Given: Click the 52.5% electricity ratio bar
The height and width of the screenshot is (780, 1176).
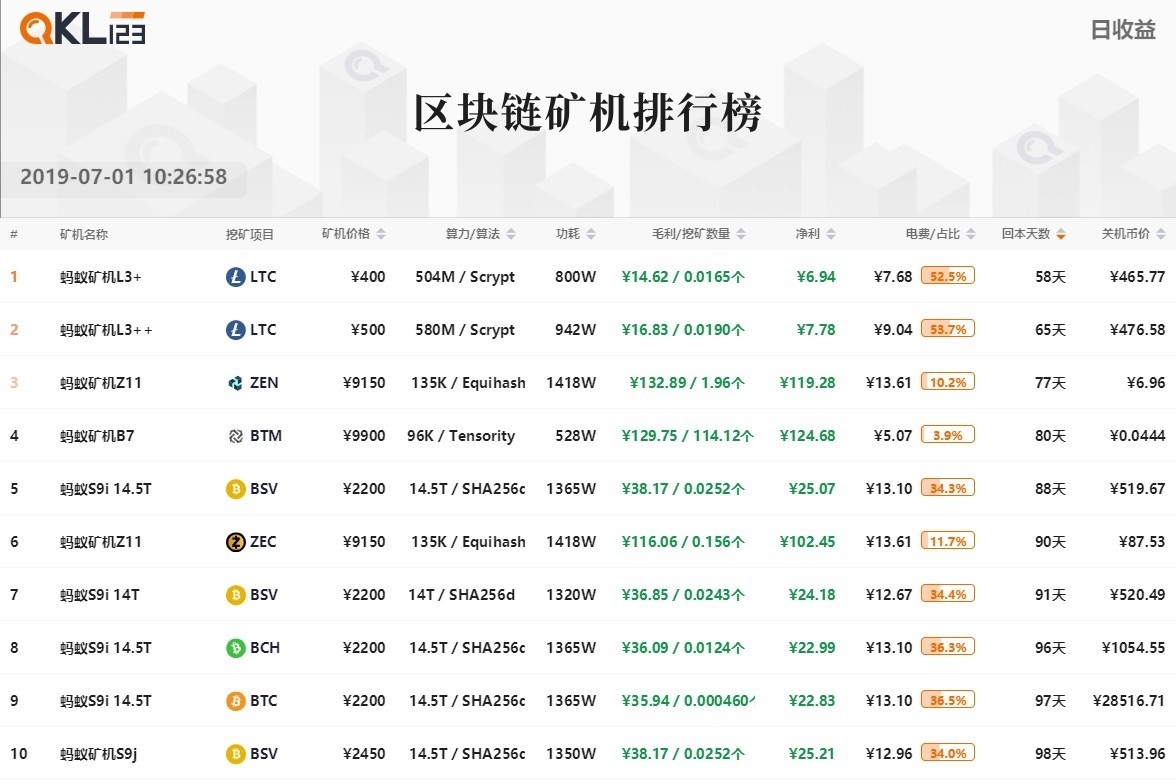Looking at the screenshot, I should click(x=948, y=276).
